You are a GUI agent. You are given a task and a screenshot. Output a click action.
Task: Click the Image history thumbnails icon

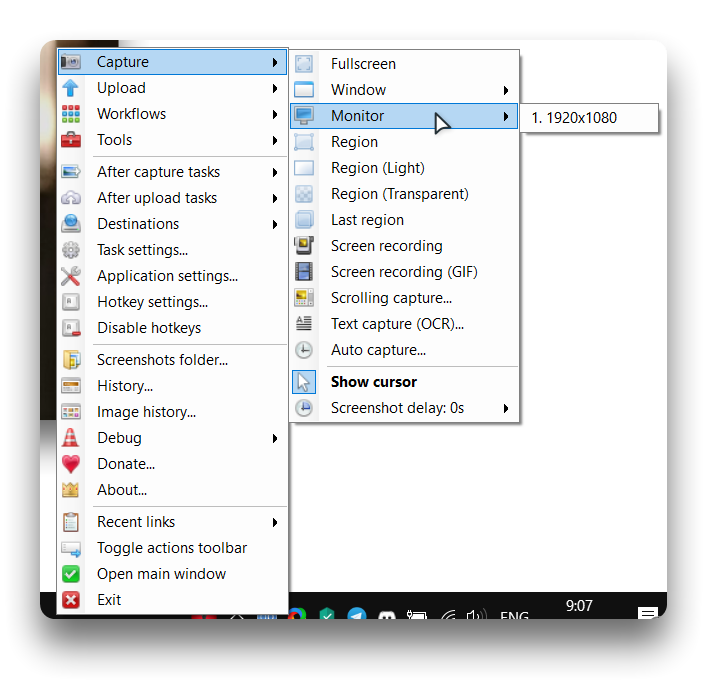tap(71, 412)
